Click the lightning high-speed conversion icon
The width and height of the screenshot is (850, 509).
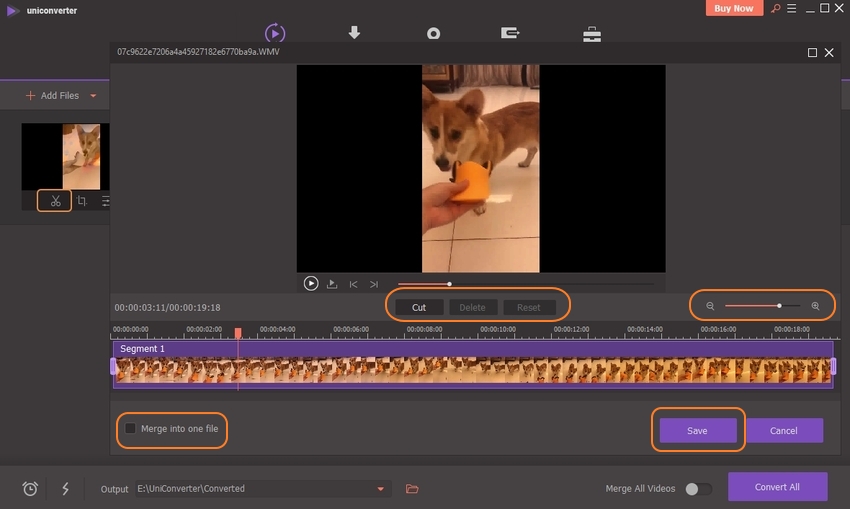tap(65, 489)
